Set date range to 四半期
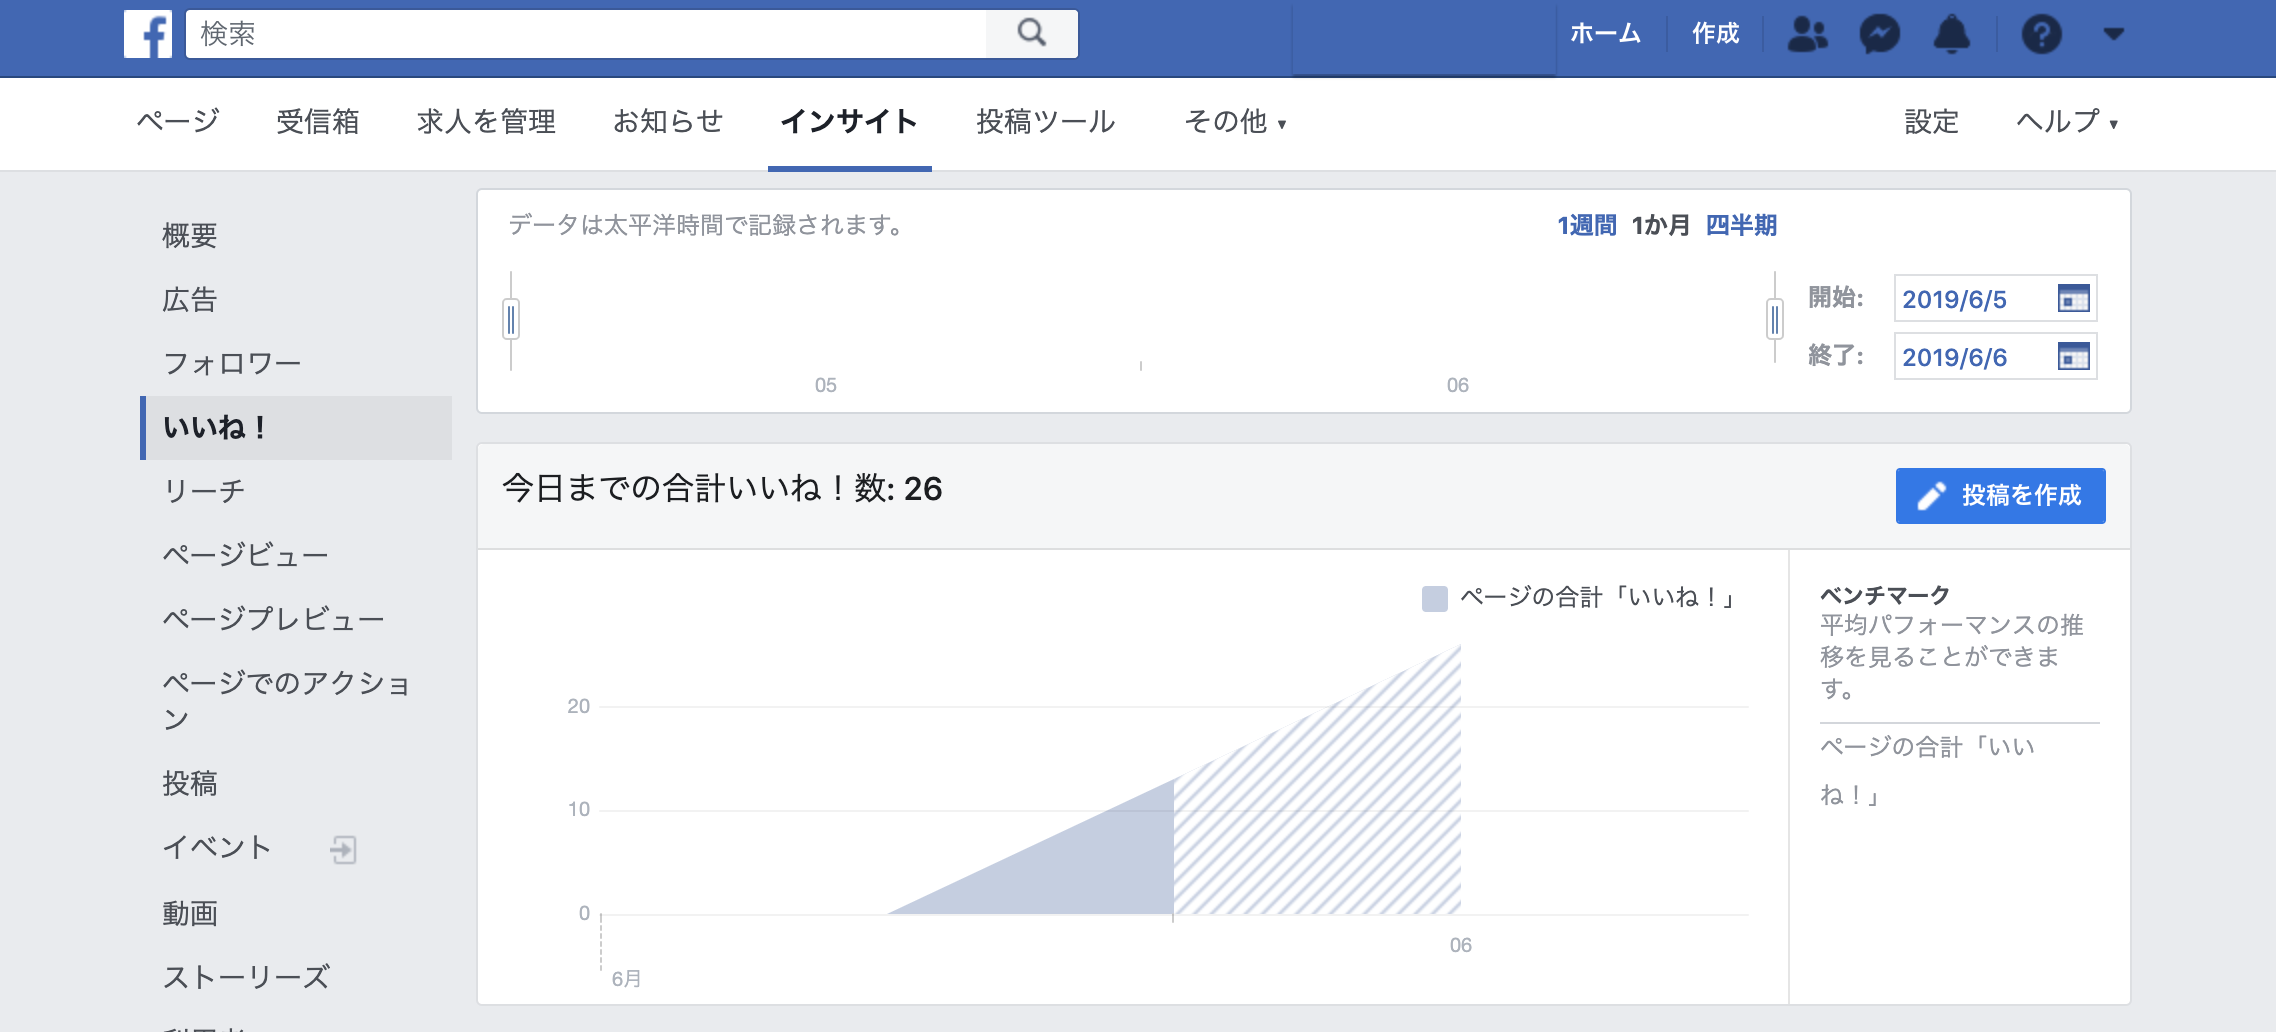Viewport: 2276px width, 1032px height. [1741, 225]
